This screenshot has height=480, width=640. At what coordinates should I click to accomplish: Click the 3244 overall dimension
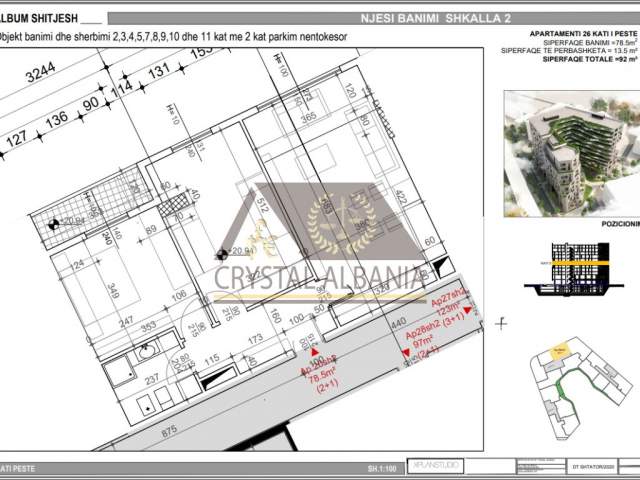pyautogui.click(x=40, y=72)
